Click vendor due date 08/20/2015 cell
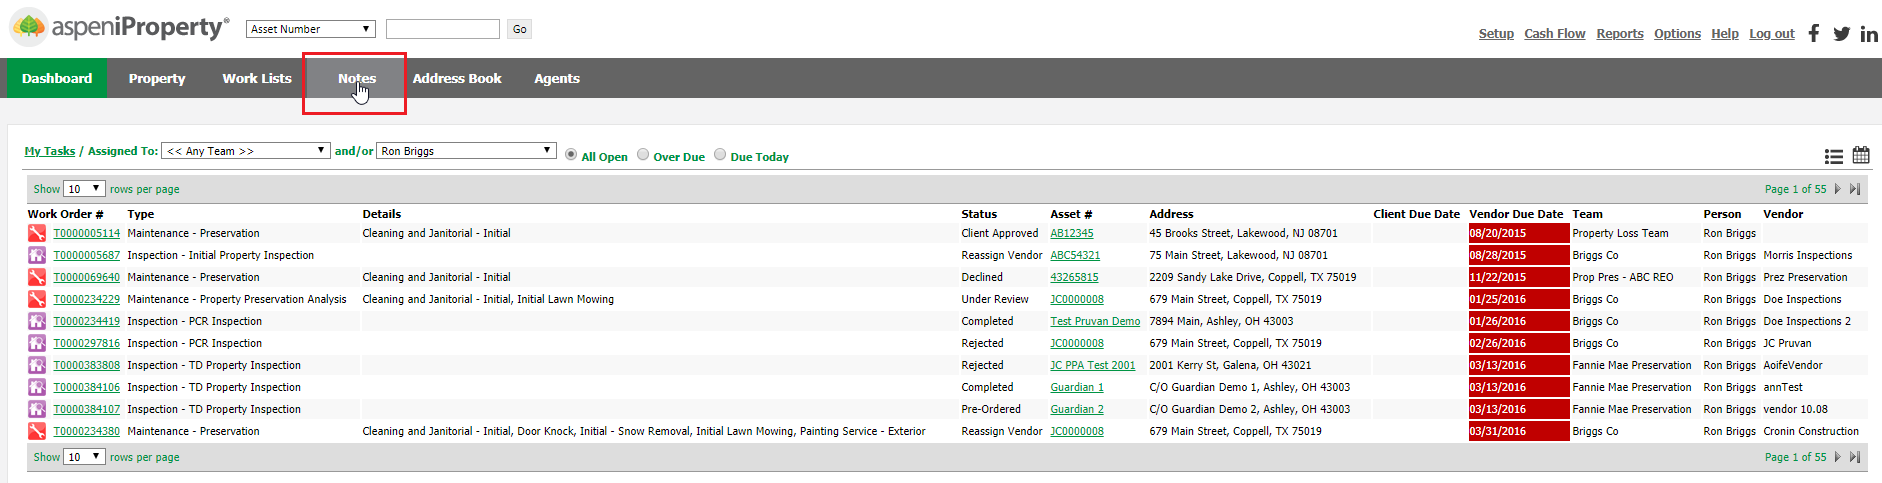 pos(1518,233)
